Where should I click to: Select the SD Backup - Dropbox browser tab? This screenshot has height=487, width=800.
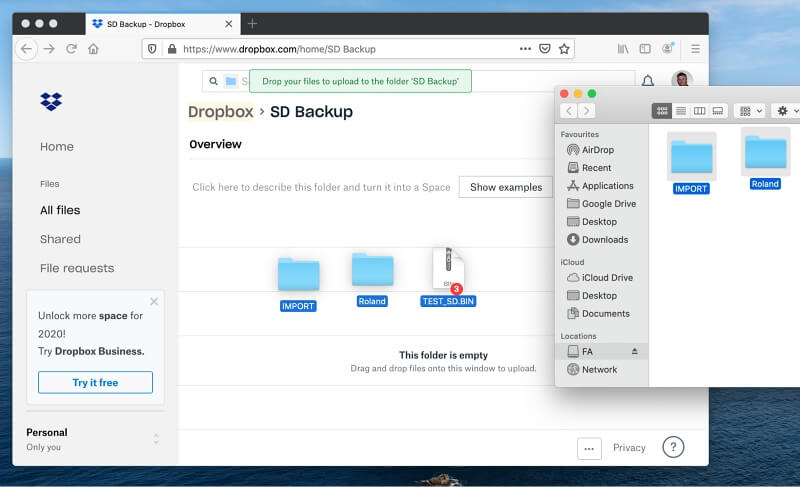(163, 24)
